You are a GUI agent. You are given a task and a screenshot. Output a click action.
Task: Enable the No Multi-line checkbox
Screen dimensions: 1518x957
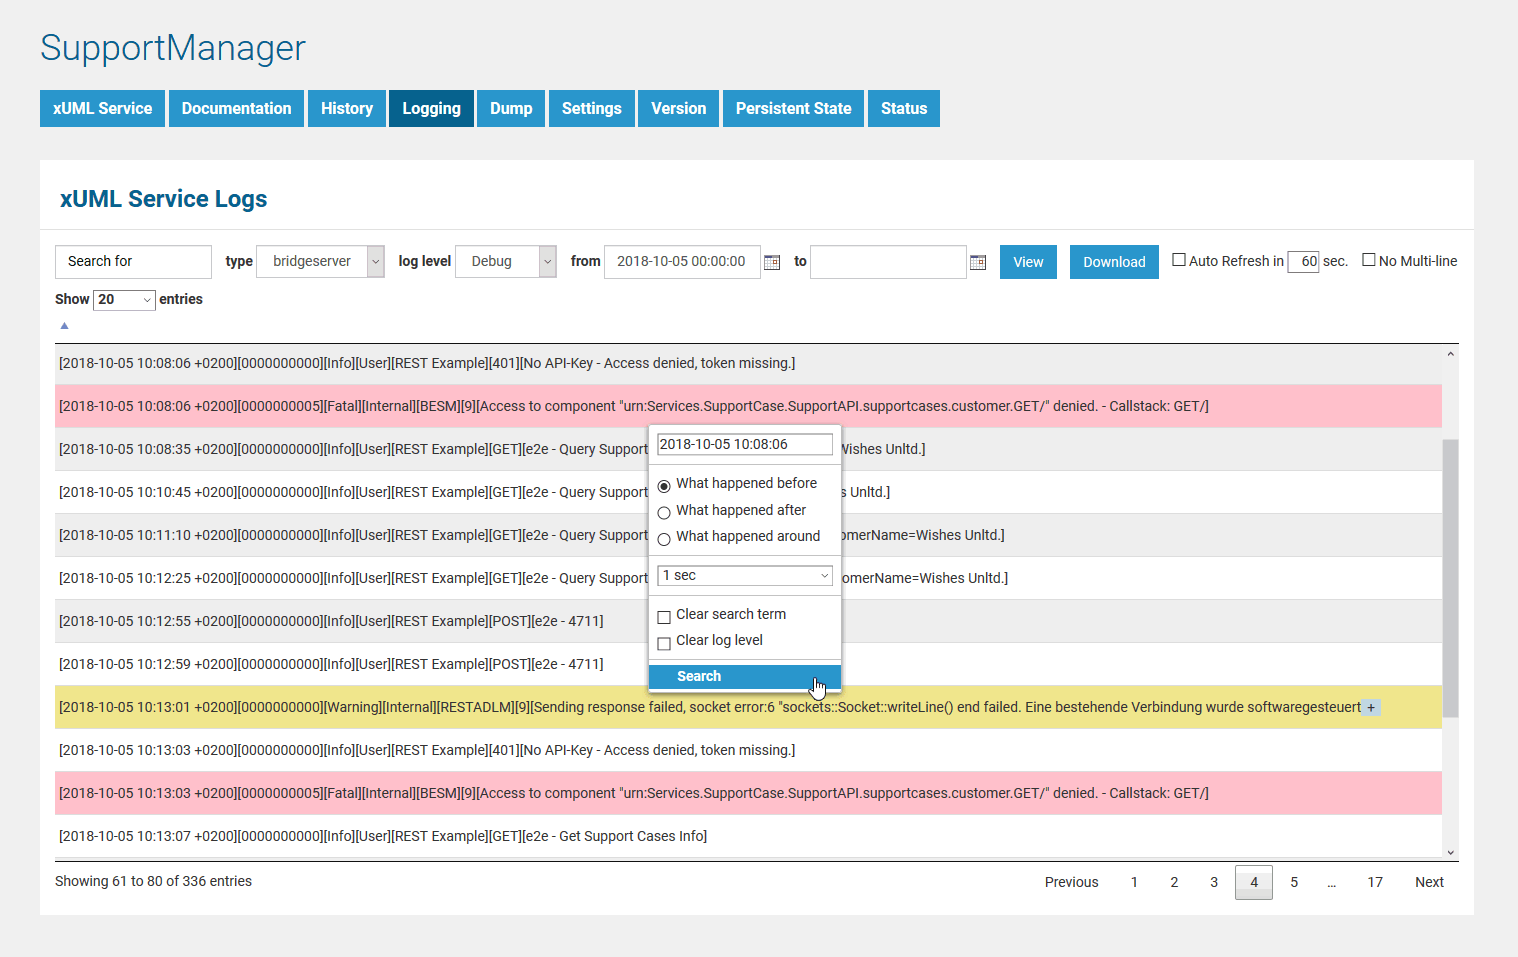(x=1369, y=260)
